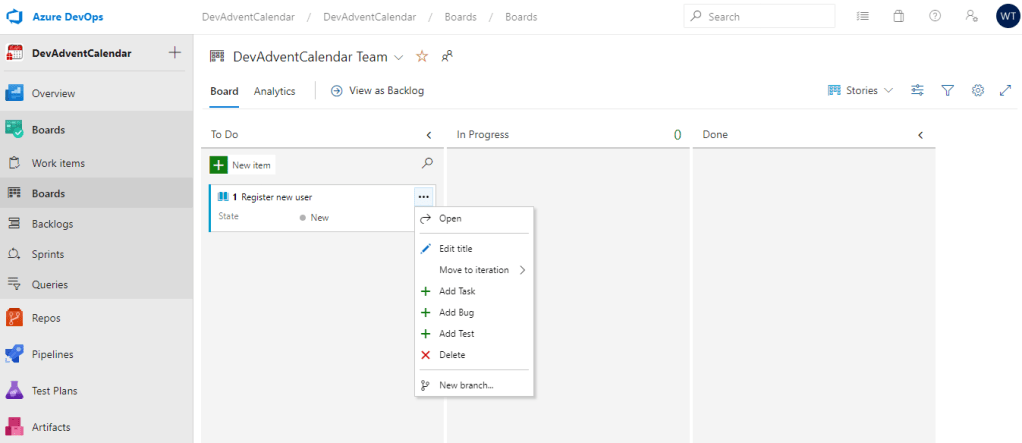Collapse the Done column

[920, 134]
